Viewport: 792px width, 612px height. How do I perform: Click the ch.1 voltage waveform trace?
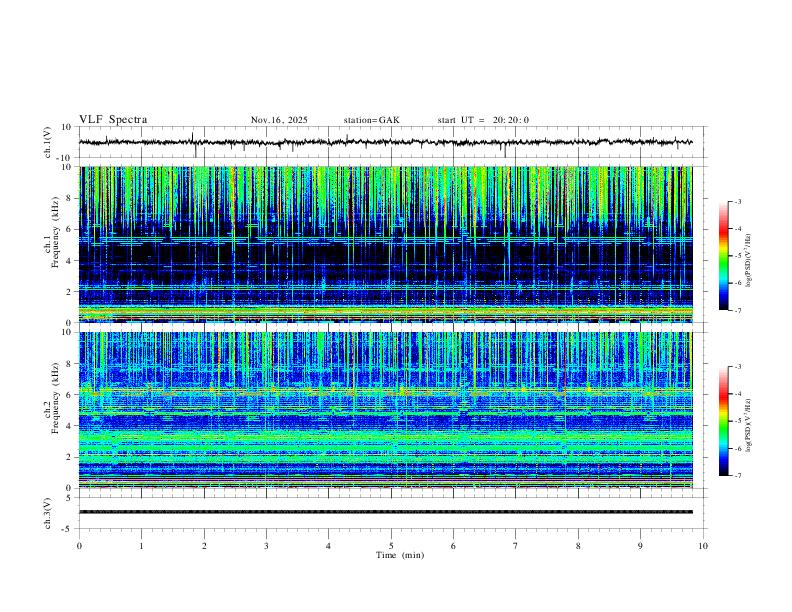coord(386,142)
